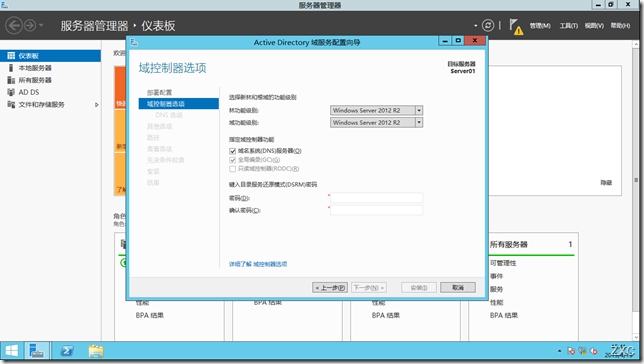
Task: Open the dropdown arrow beside refresh icon
Action: (x=476, y=25)
